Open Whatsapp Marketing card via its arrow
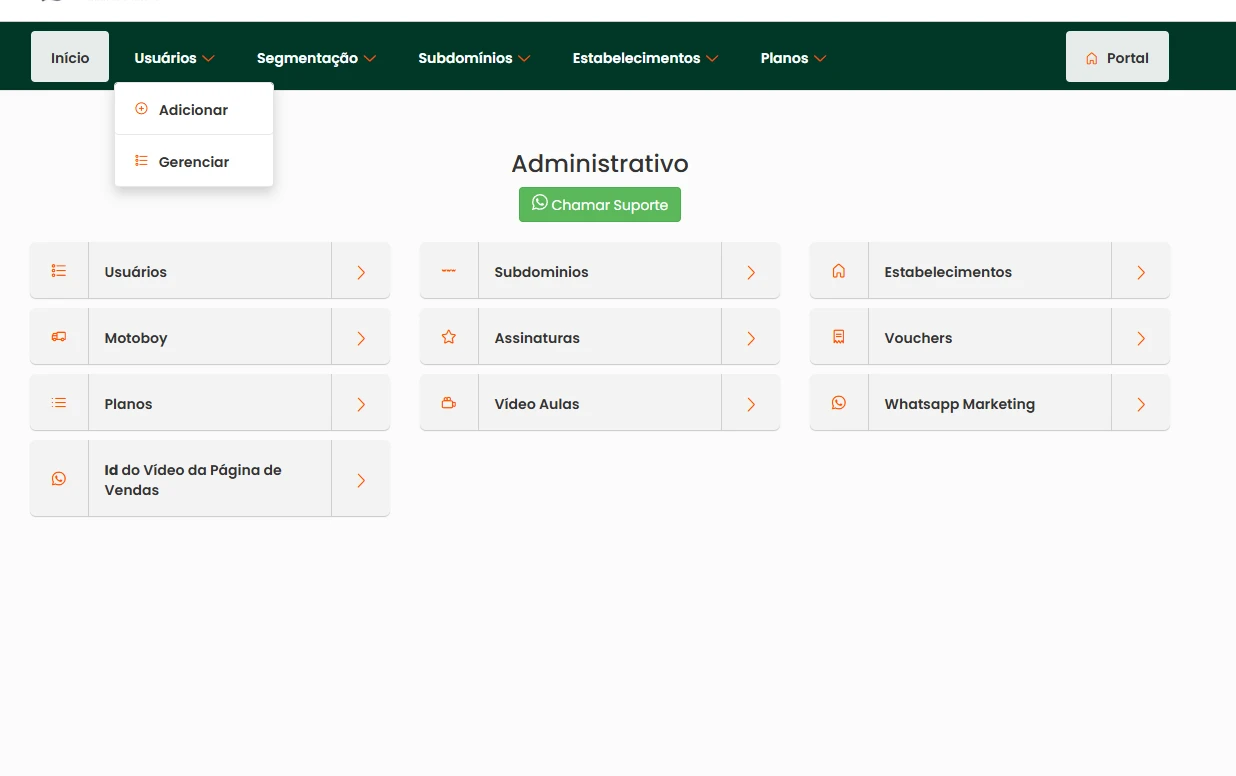The height and width of the screenshot is (776, 1236). pos(1141,404)
